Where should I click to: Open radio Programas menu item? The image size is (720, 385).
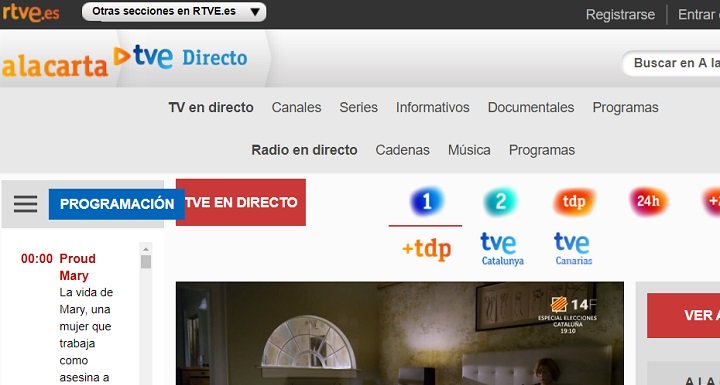tap(542, 150)
